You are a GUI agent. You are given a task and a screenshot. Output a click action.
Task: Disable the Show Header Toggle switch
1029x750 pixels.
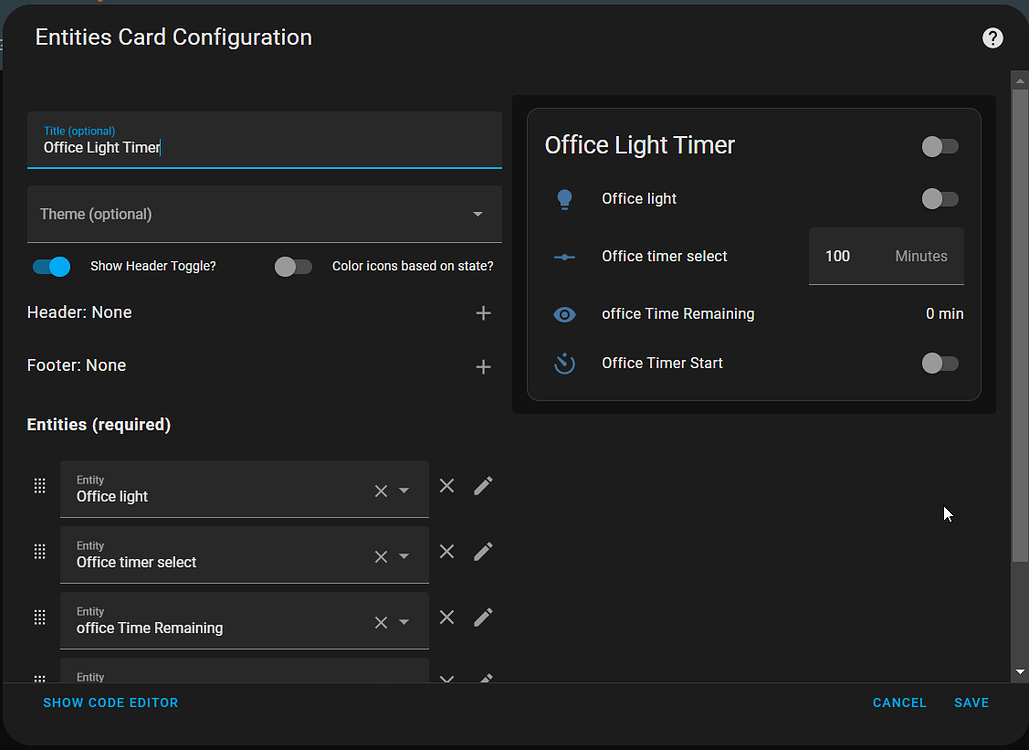tap(51, 266)
